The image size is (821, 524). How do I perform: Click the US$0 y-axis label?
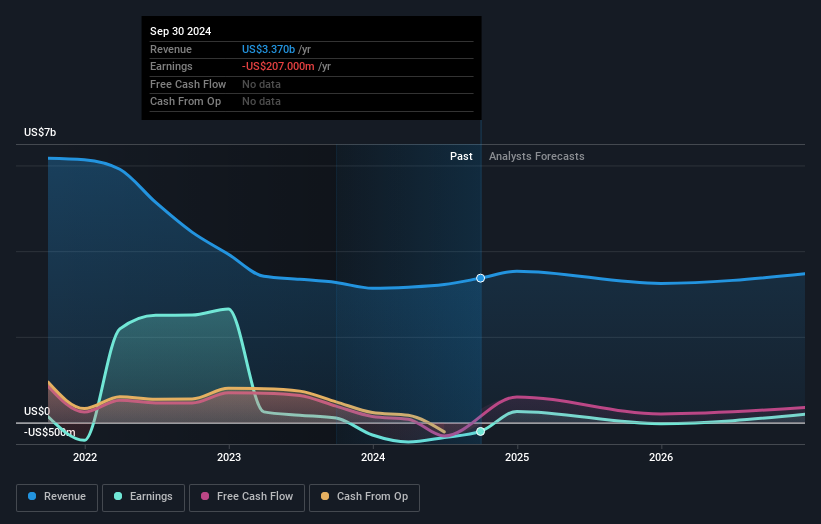coord(37,411)
